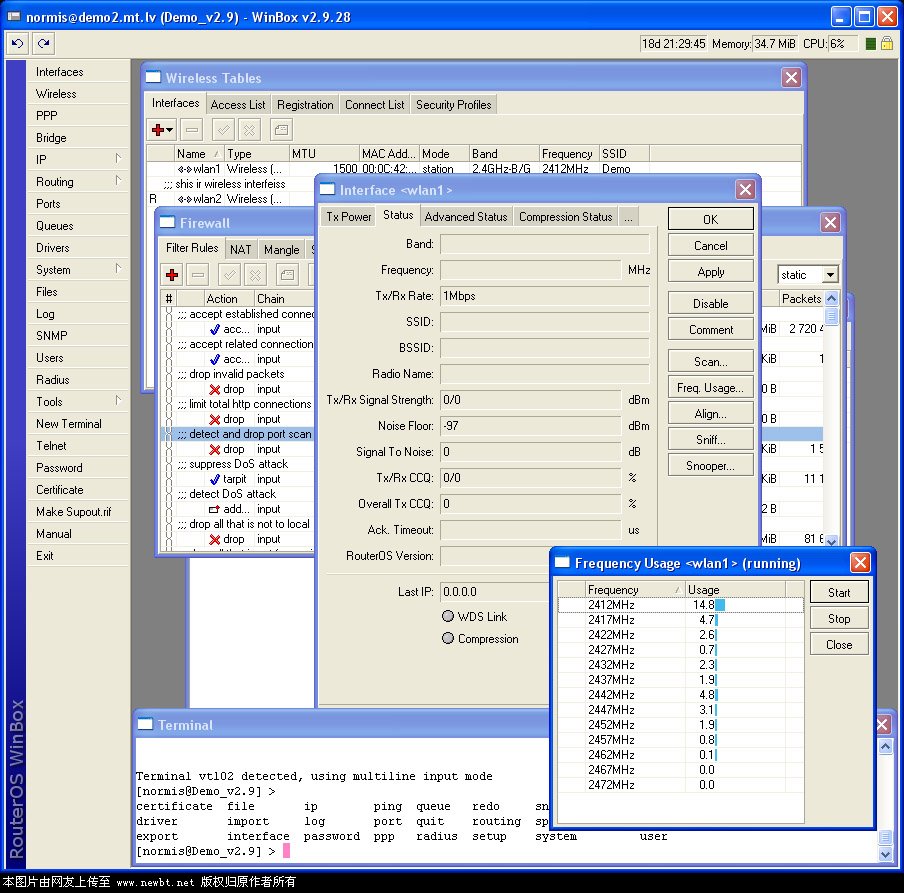Image resolution: width=904 pixels, height=893 pixels.
Task: Open the Wireless menu in the sidebar
Action: tap(78, 93)
